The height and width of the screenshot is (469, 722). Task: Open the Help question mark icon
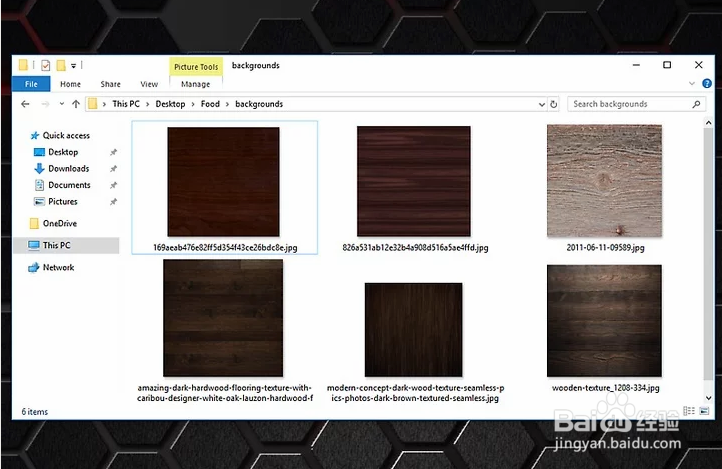(707, 83)
